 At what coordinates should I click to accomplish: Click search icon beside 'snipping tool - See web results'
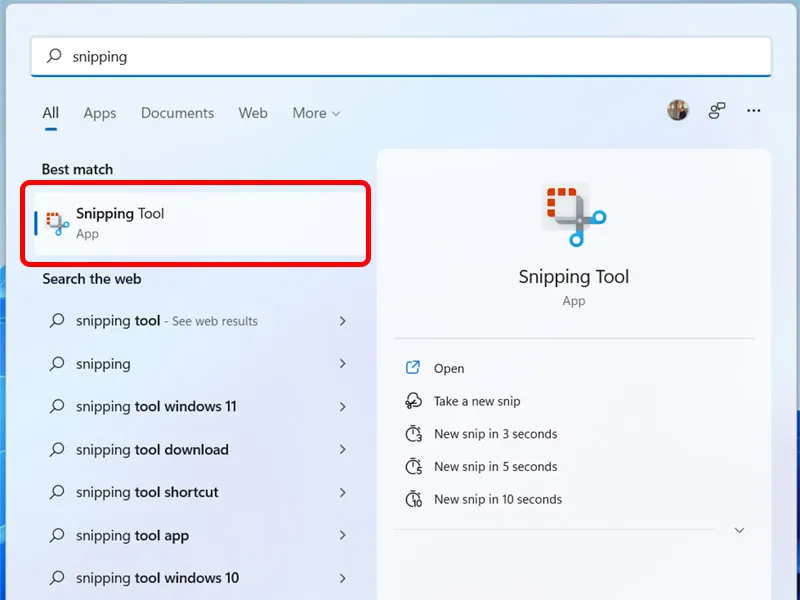57,320
